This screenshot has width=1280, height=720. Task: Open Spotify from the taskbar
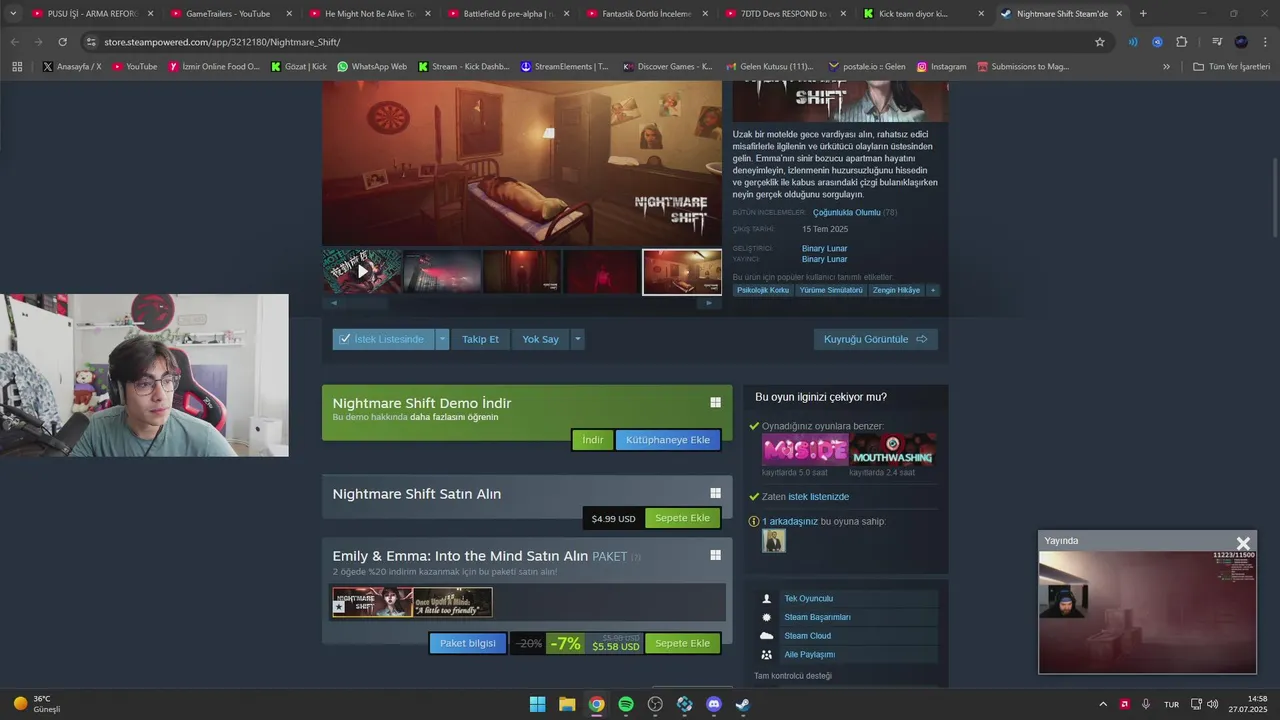pyautogui.click(x=626, y=704)
